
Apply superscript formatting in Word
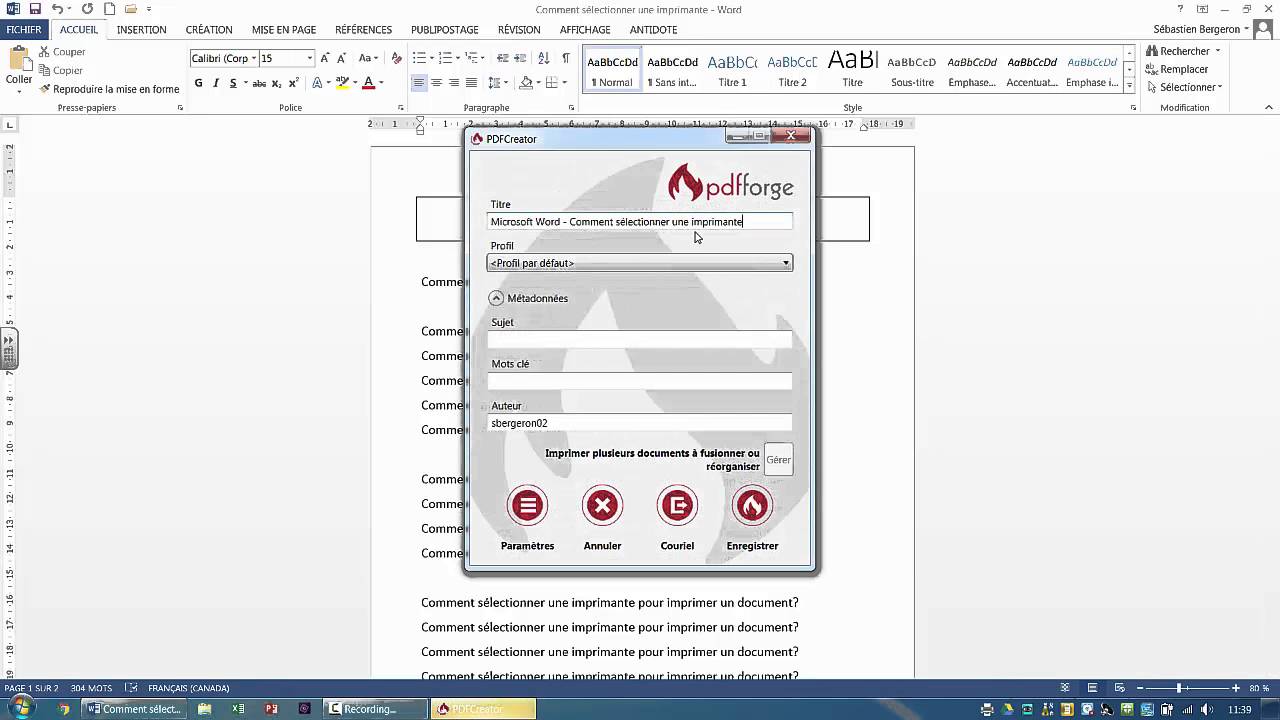click(293, 83)
